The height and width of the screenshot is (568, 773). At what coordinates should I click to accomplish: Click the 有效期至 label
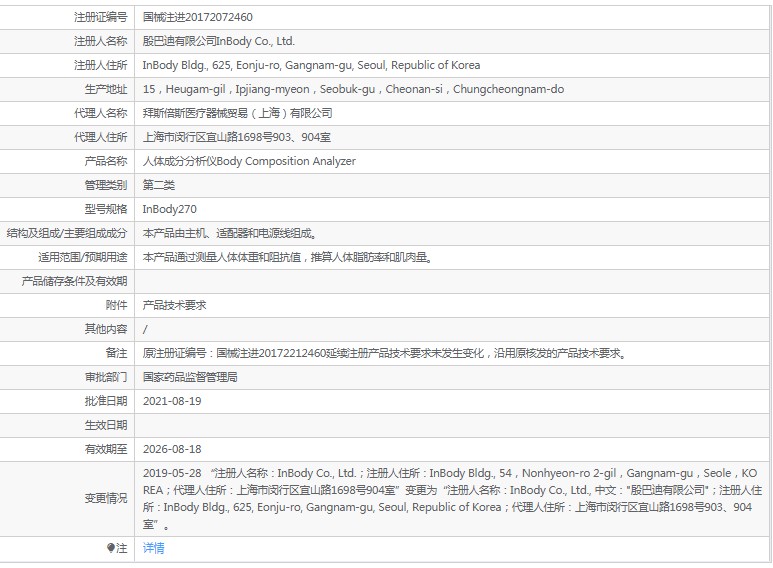(106, 449)
